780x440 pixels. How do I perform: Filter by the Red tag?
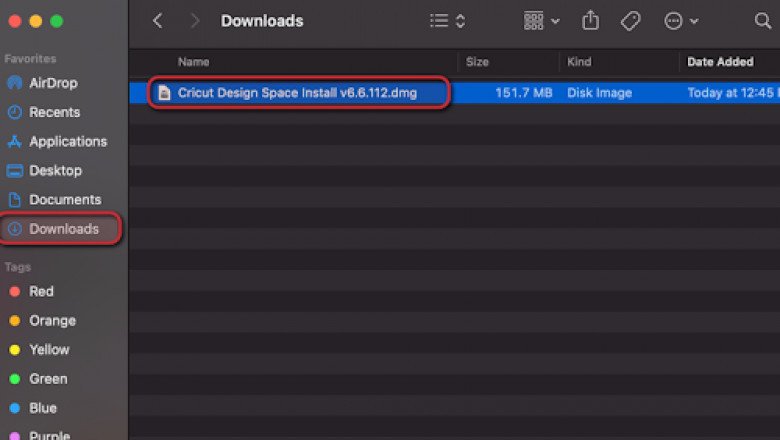[41, 291]
